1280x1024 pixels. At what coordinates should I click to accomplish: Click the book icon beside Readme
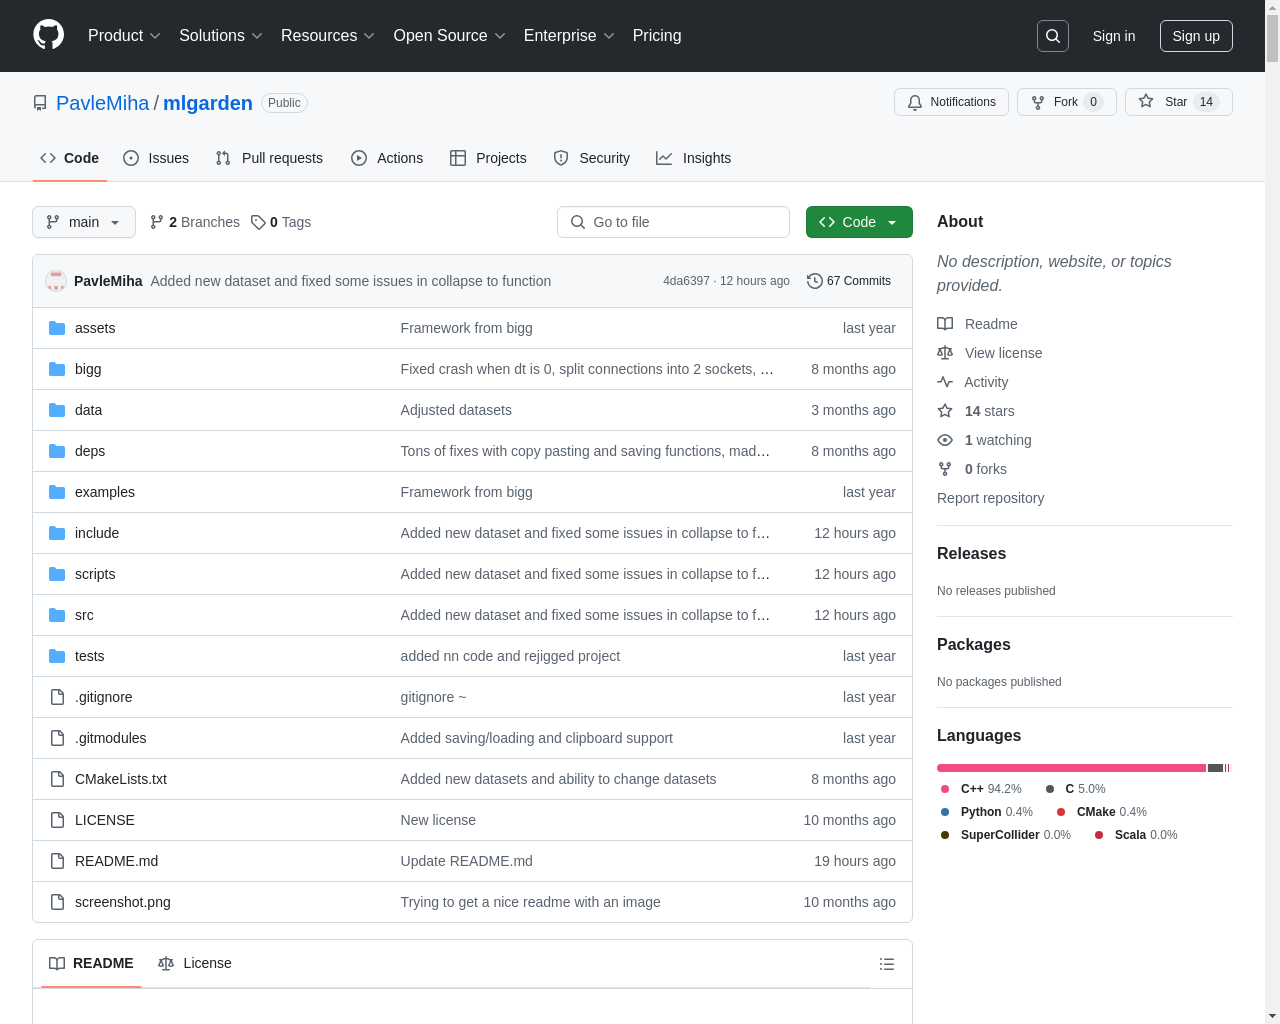click(x=945, y=324)
